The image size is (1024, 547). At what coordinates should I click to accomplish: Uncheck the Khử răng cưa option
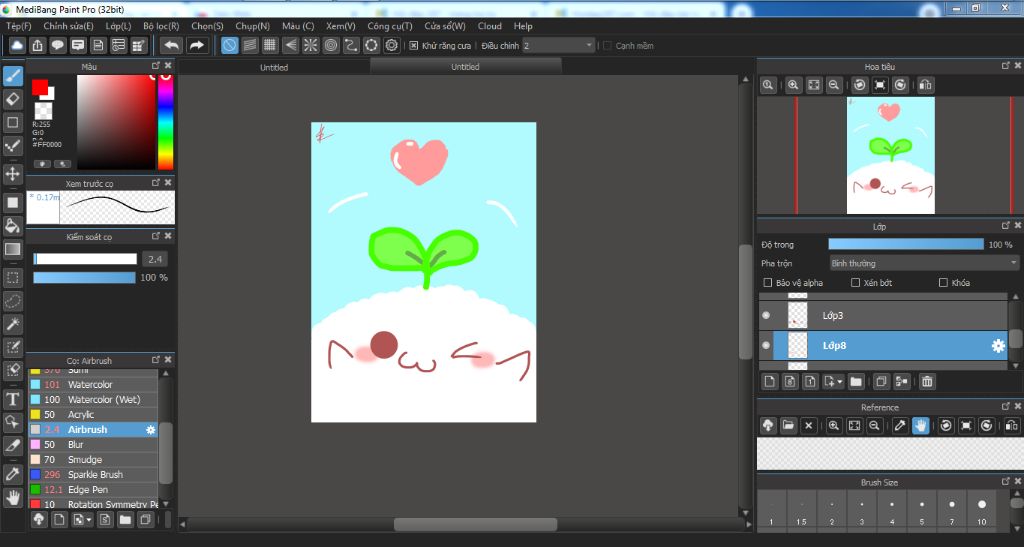(x=414, y=45)
